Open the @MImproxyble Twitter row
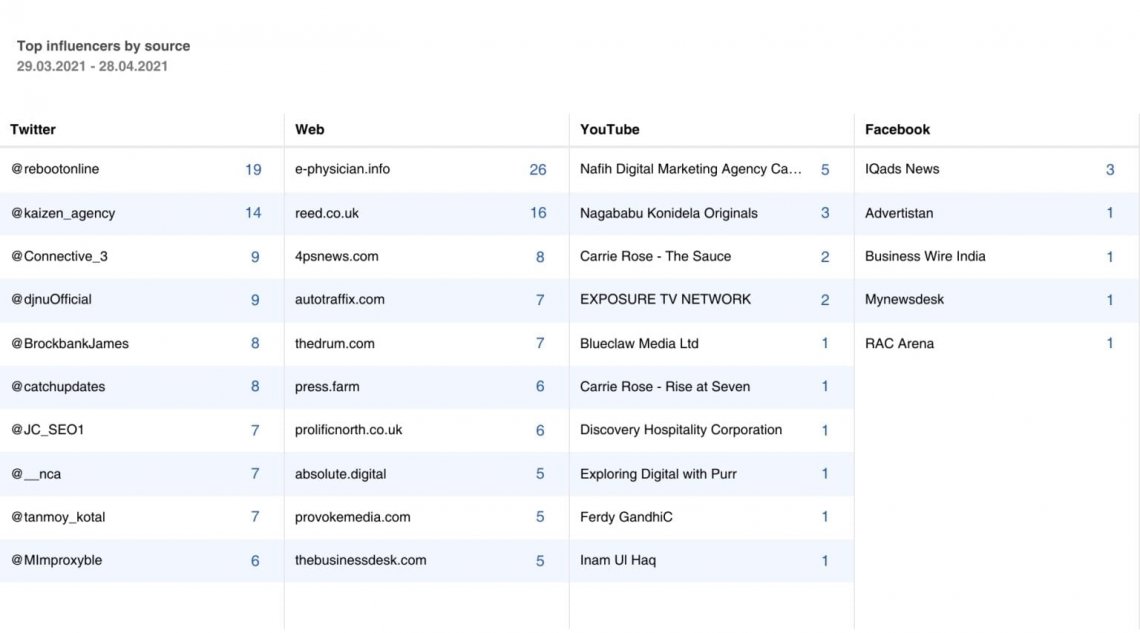 [x=57, y=560]
